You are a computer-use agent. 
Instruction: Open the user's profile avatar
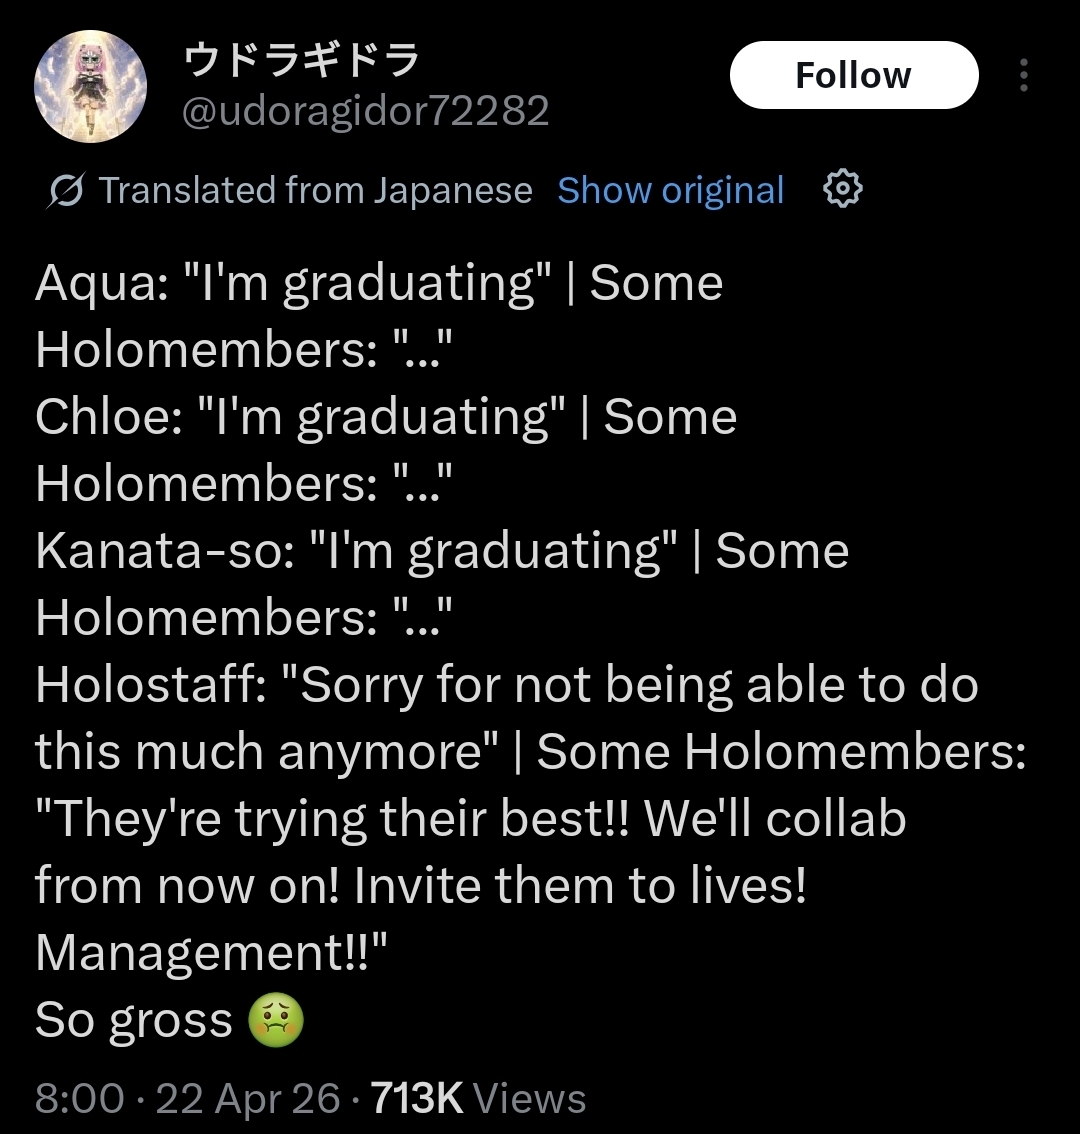pos(91,87)
